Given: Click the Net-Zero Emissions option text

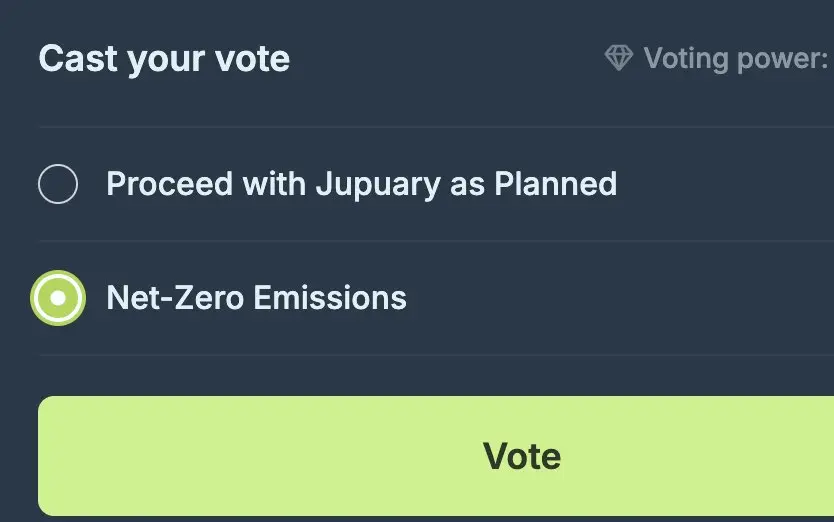Looking at the screenshot, I should 256,298.
